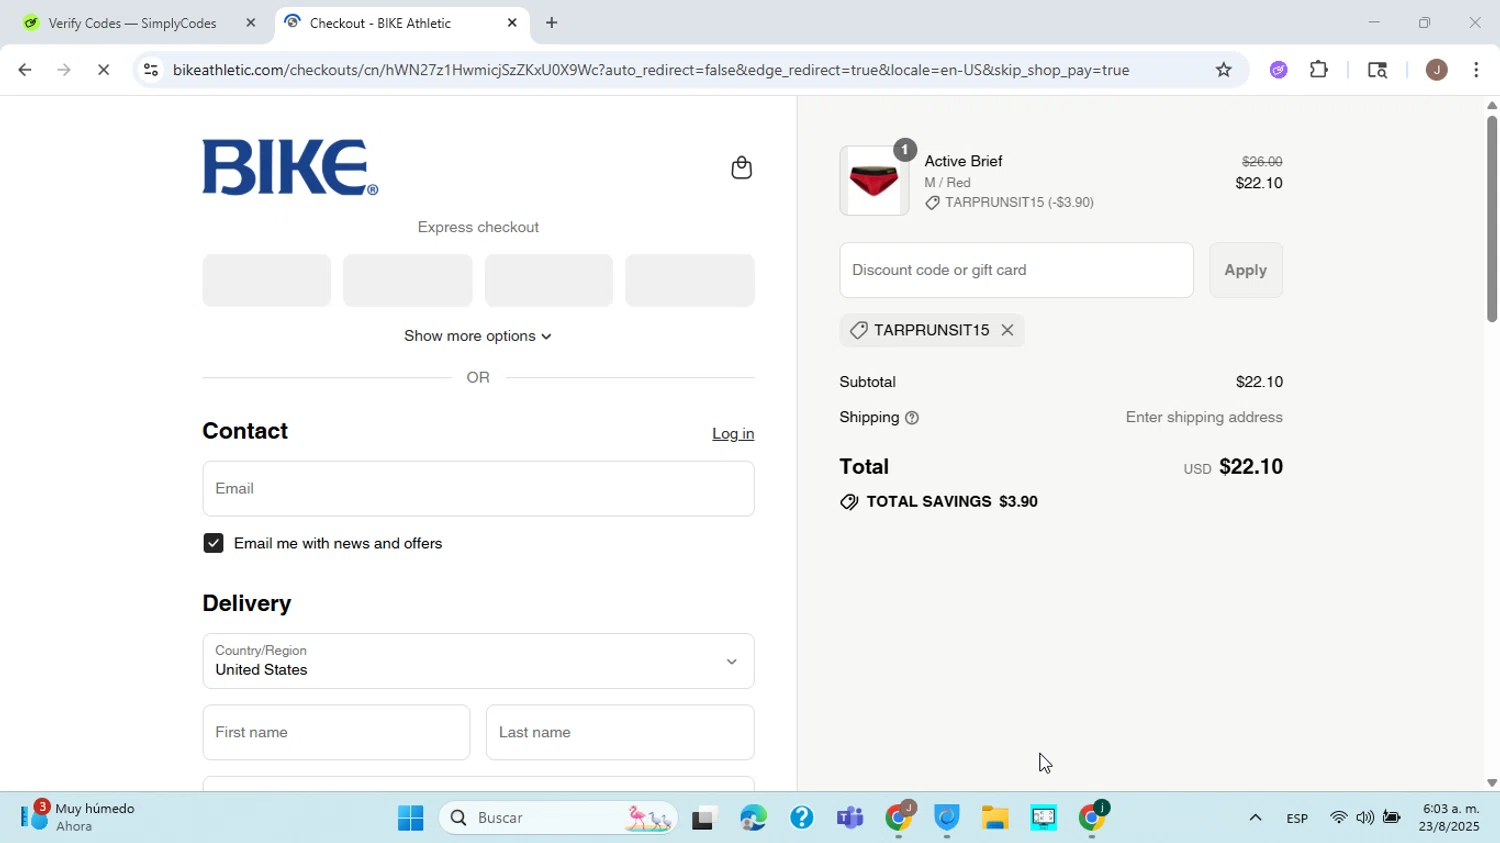Click the Log in link
The height and width of the screenshot is (843, 1500).
733,433
